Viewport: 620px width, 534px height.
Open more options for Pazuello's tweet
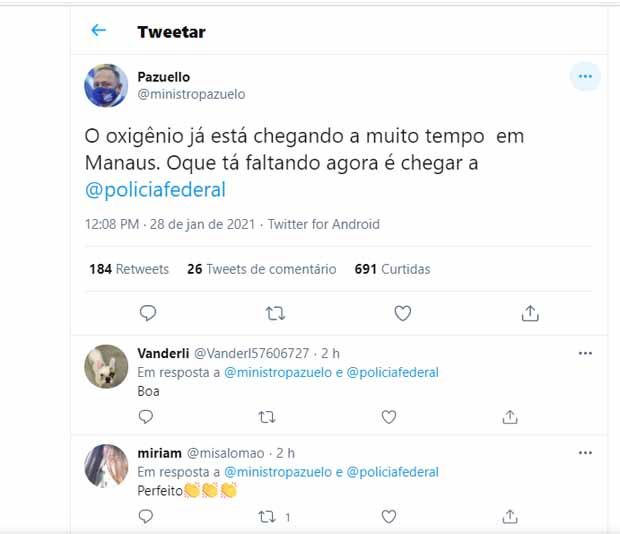point(585,76)
